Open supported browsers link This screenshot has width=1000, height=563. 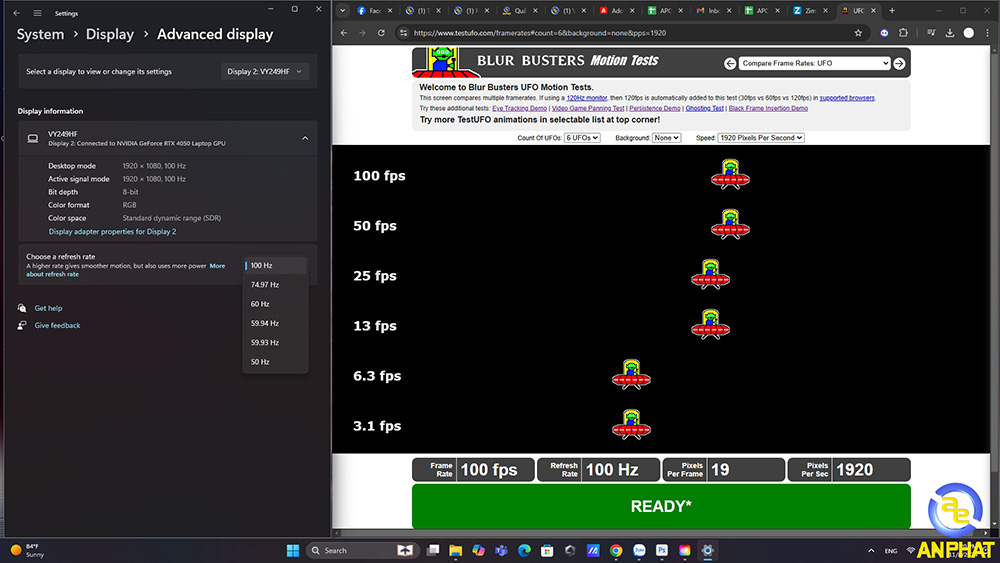point(847,98)
